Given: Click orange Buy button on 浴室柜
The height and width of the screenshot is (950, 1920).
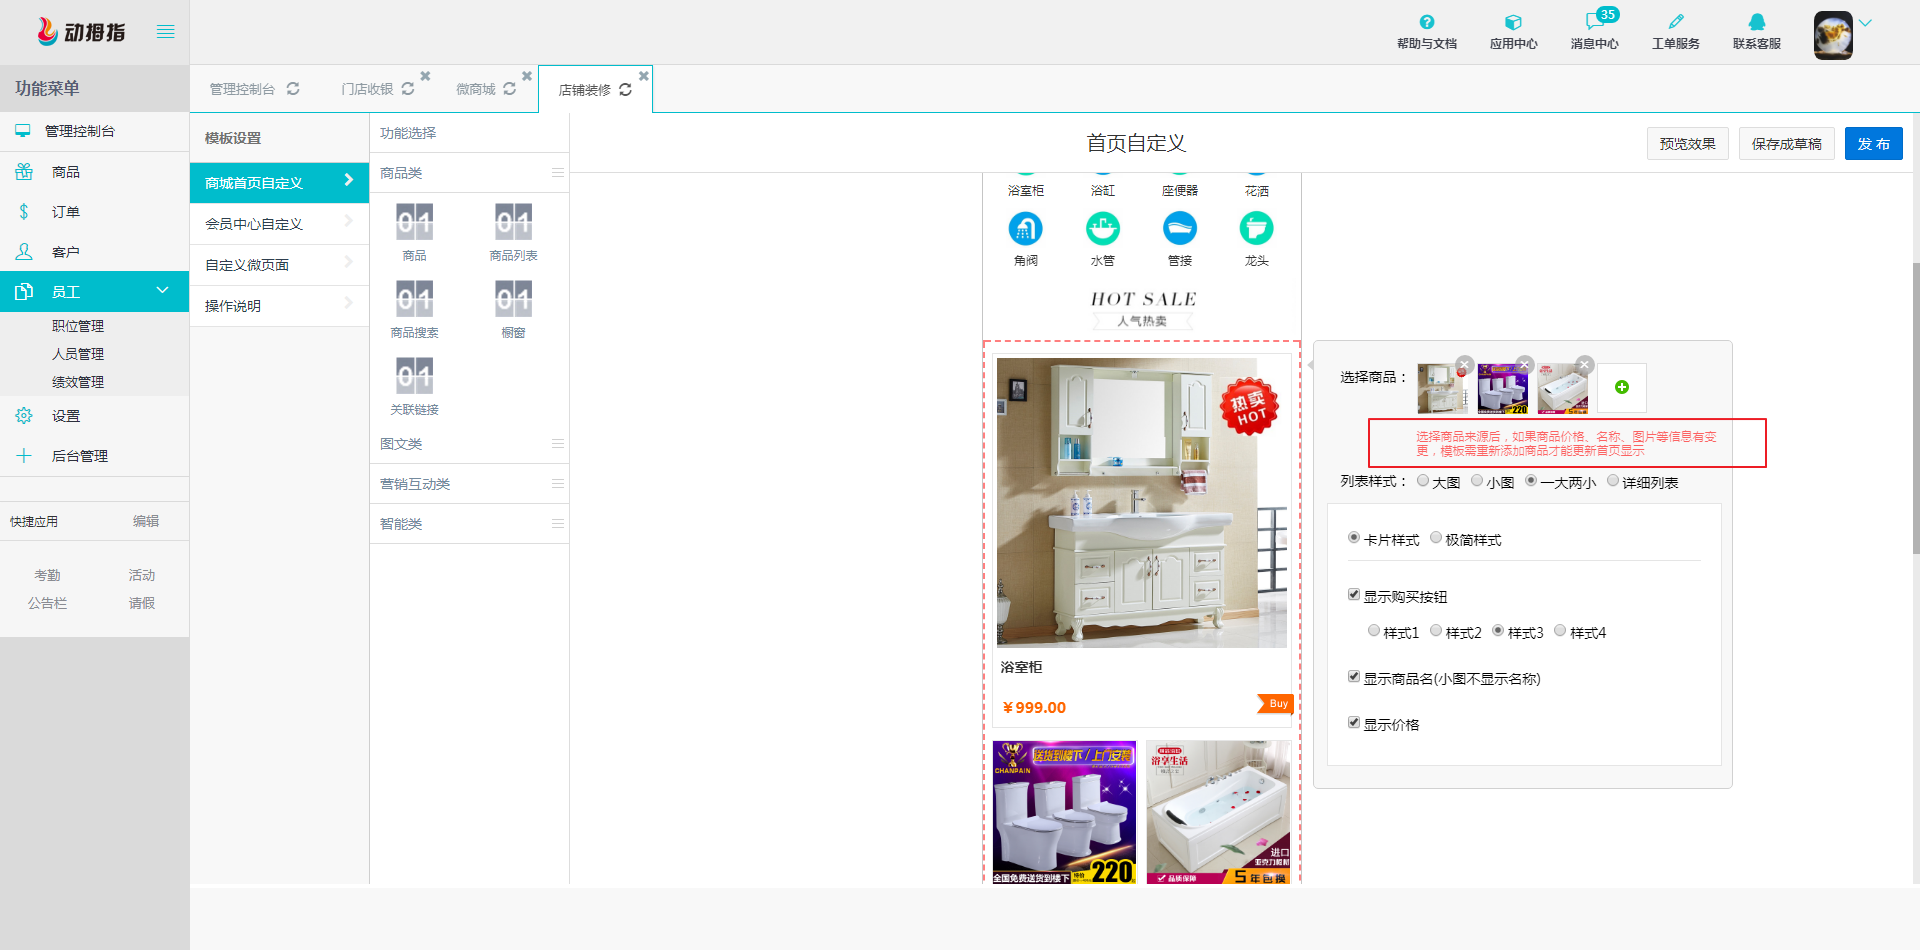Looking at the screenshot, I should coord(1276,704).
